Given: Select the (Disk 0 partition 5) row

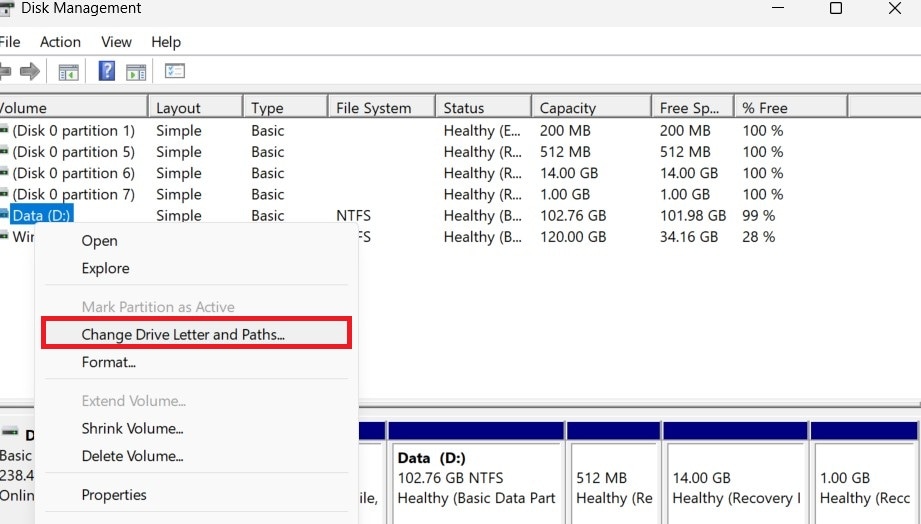Looking at the screenshot, I should (x=73, y=152).
